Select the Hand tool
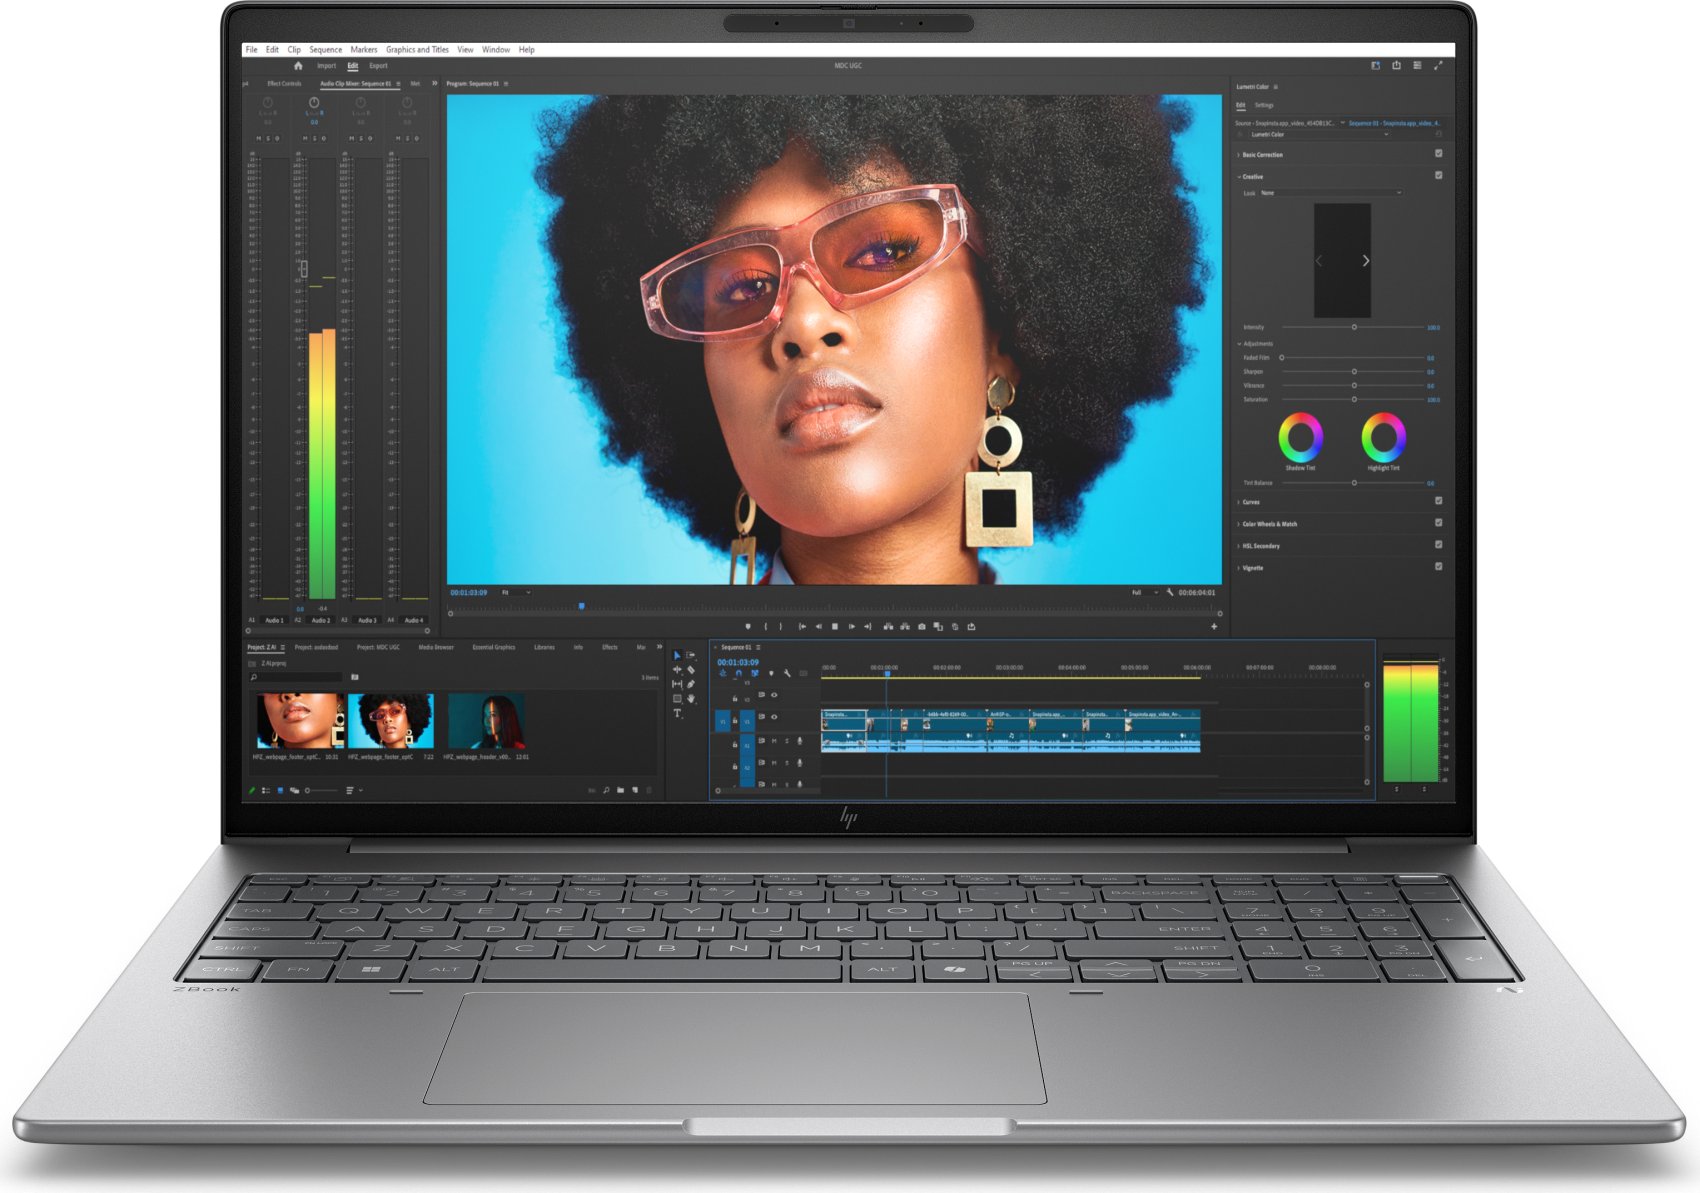 (691, 699)
